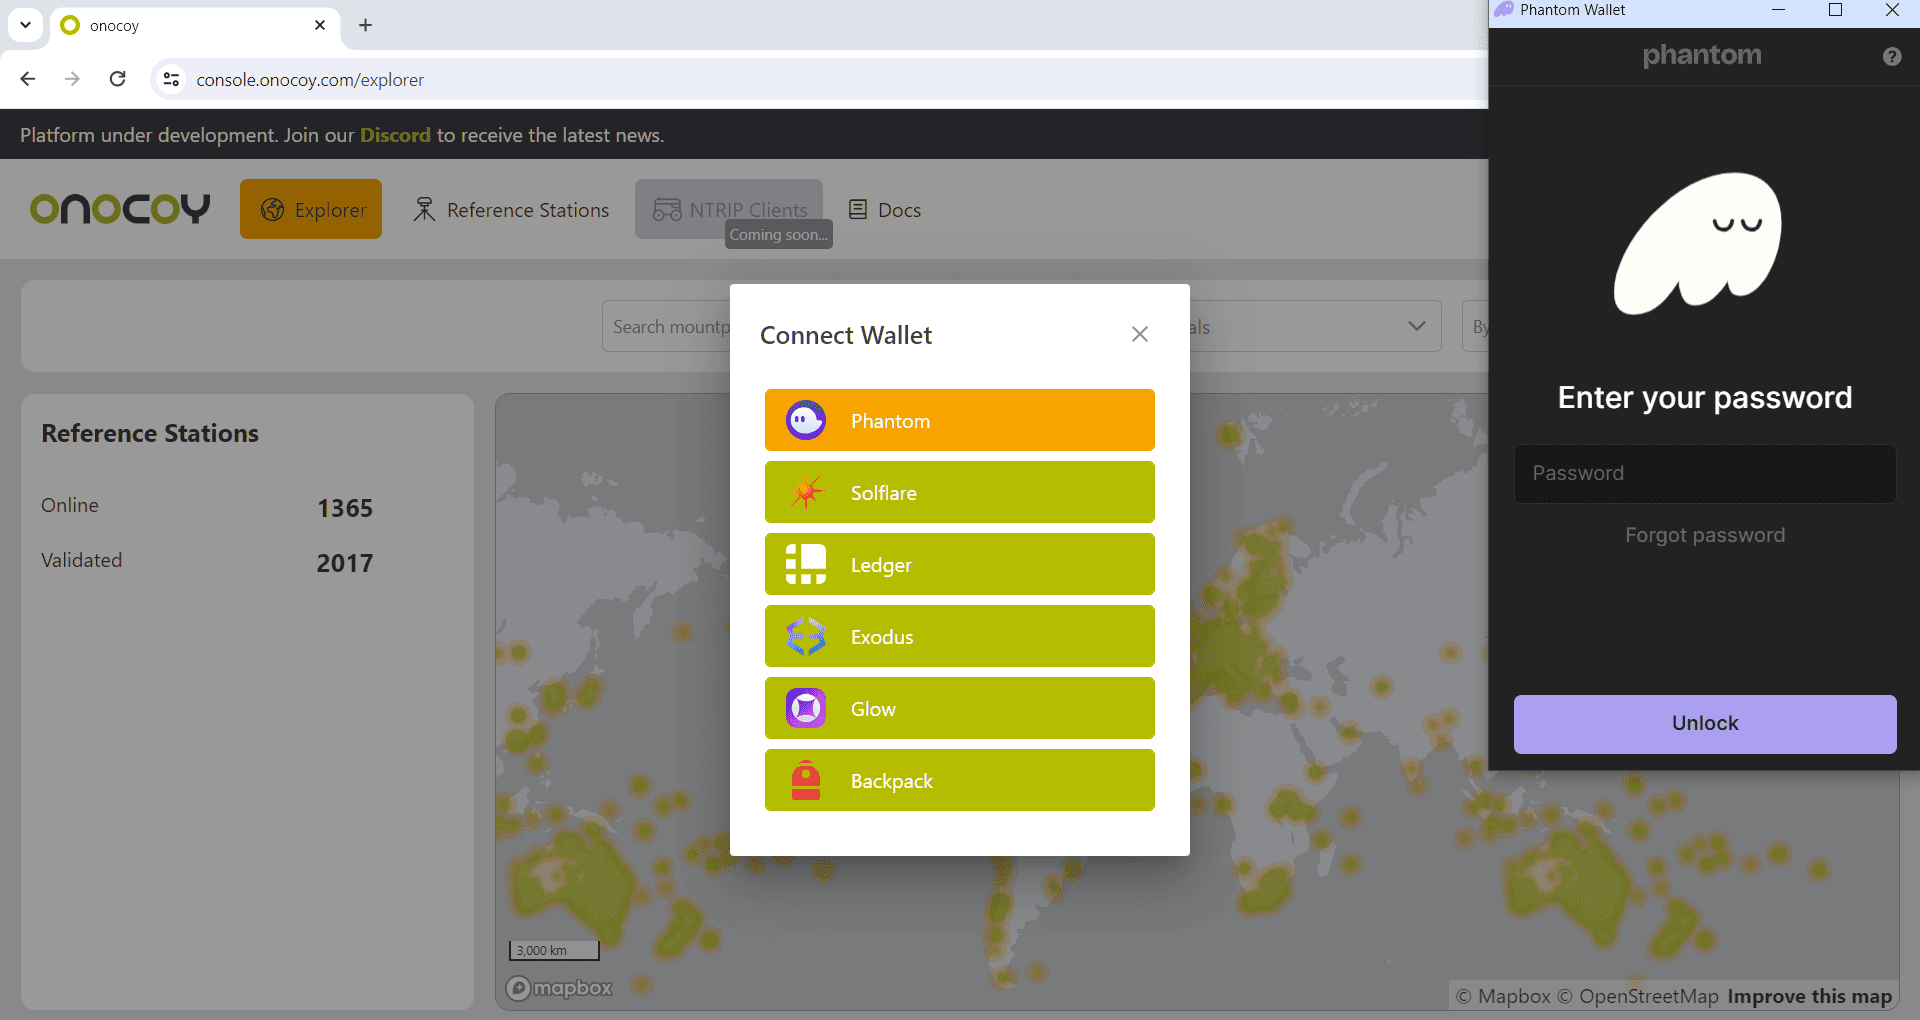Click the Phantom ghost icon in wallet list
This screenshot has height=1020, width=1920.
tap(806, 420)
